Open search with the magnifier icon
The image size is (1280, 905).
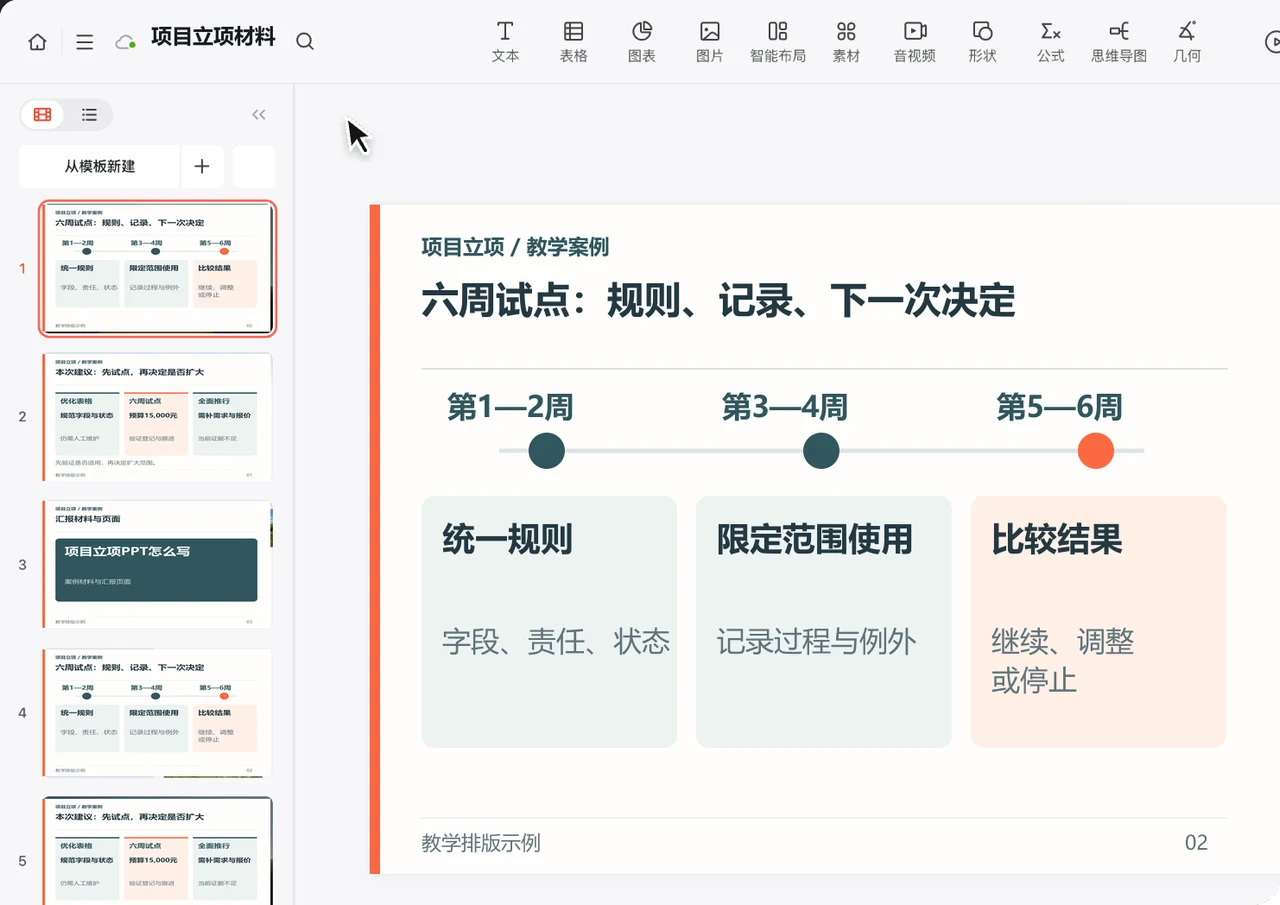(305, 41)
